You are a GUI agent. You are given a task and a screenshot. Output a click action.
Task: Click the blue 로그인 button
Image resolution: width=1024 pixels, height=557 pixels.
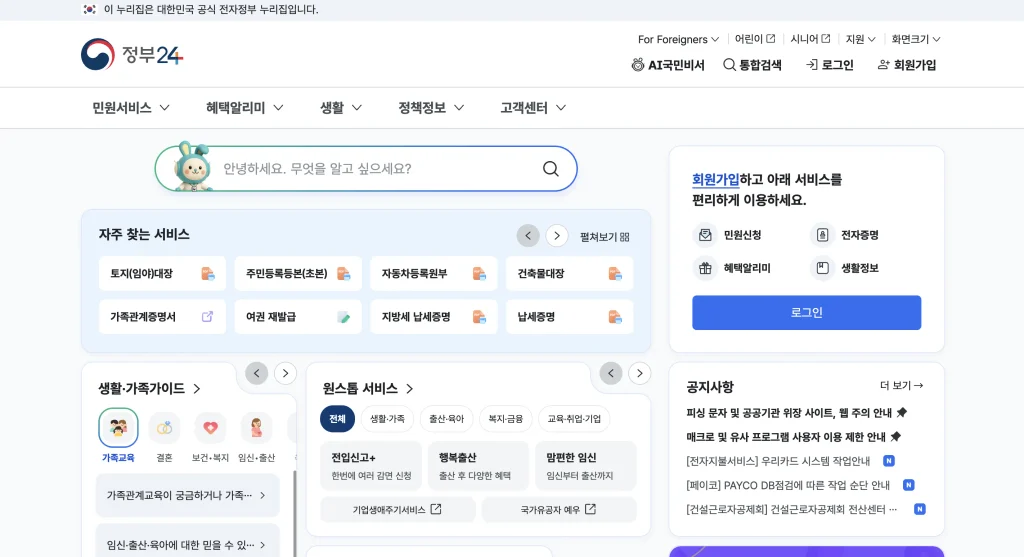tap(807, 313)
